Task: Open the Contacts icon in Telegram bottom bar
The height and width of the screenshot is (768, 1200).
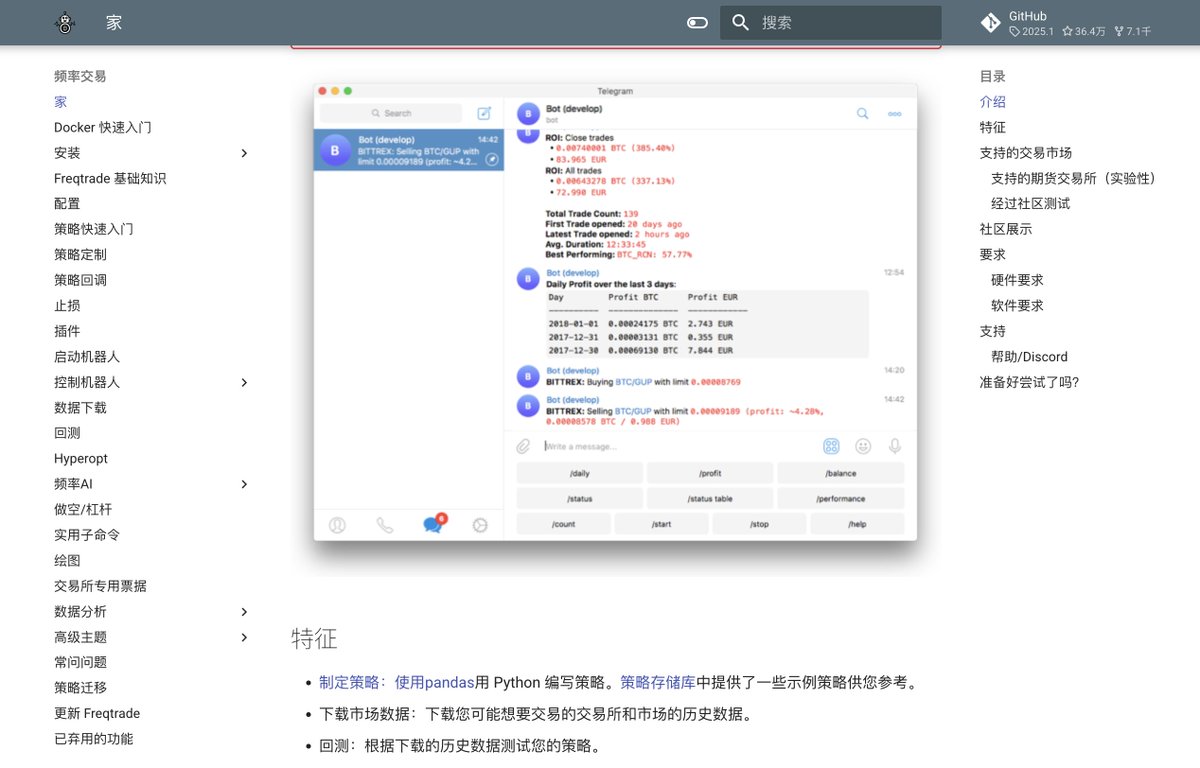Action: click(337, 523)
